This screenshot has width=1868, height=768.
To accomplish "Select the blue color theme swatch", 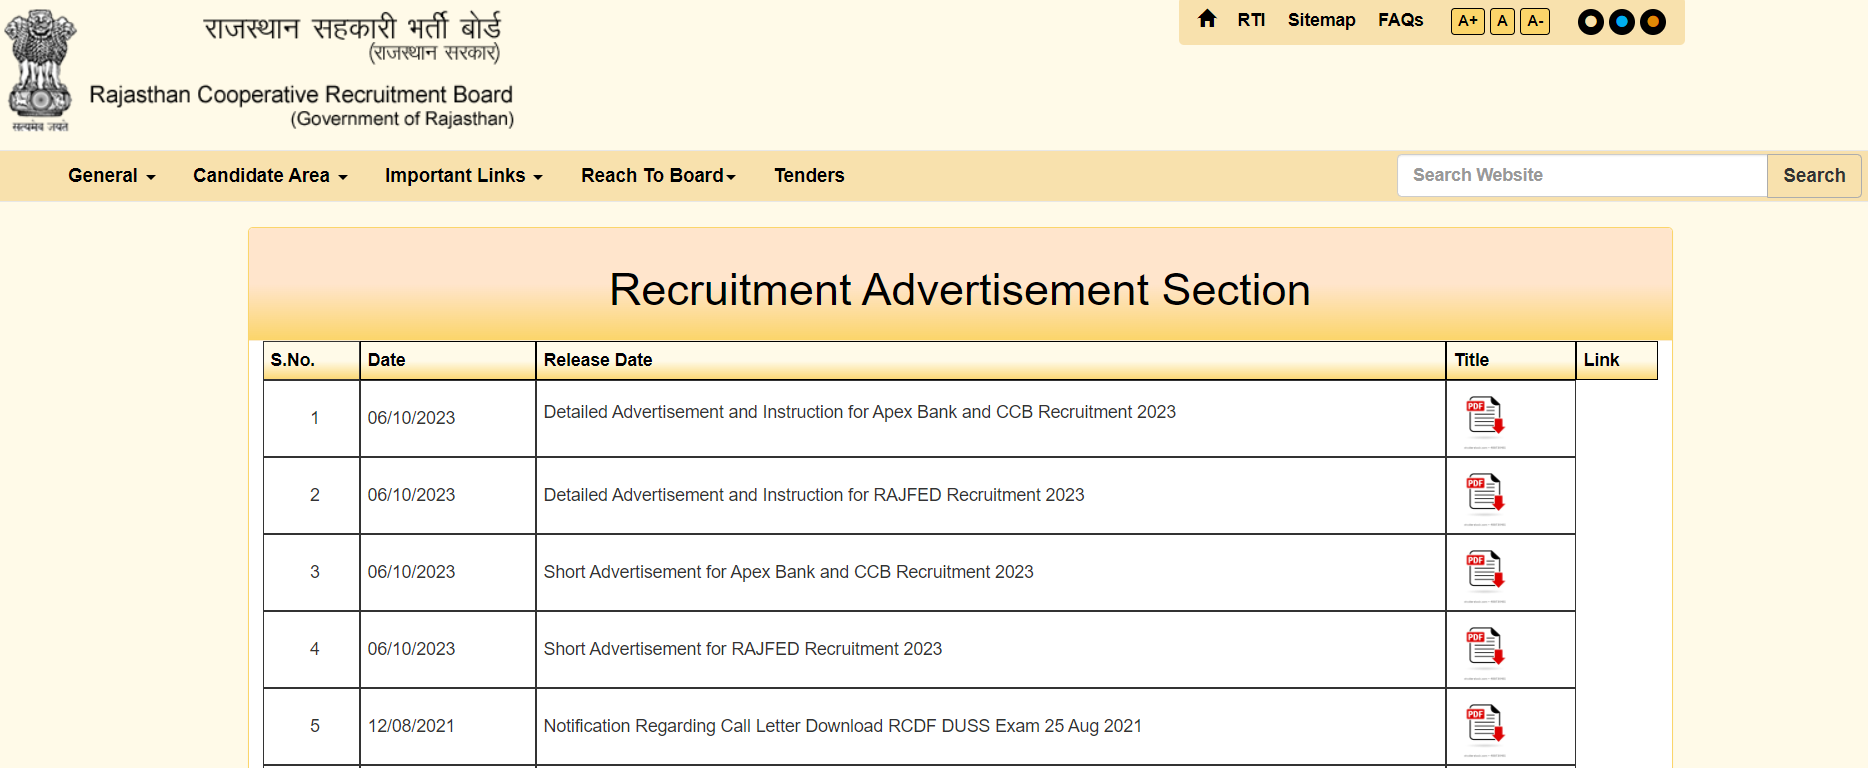I will click(1622, 22).
